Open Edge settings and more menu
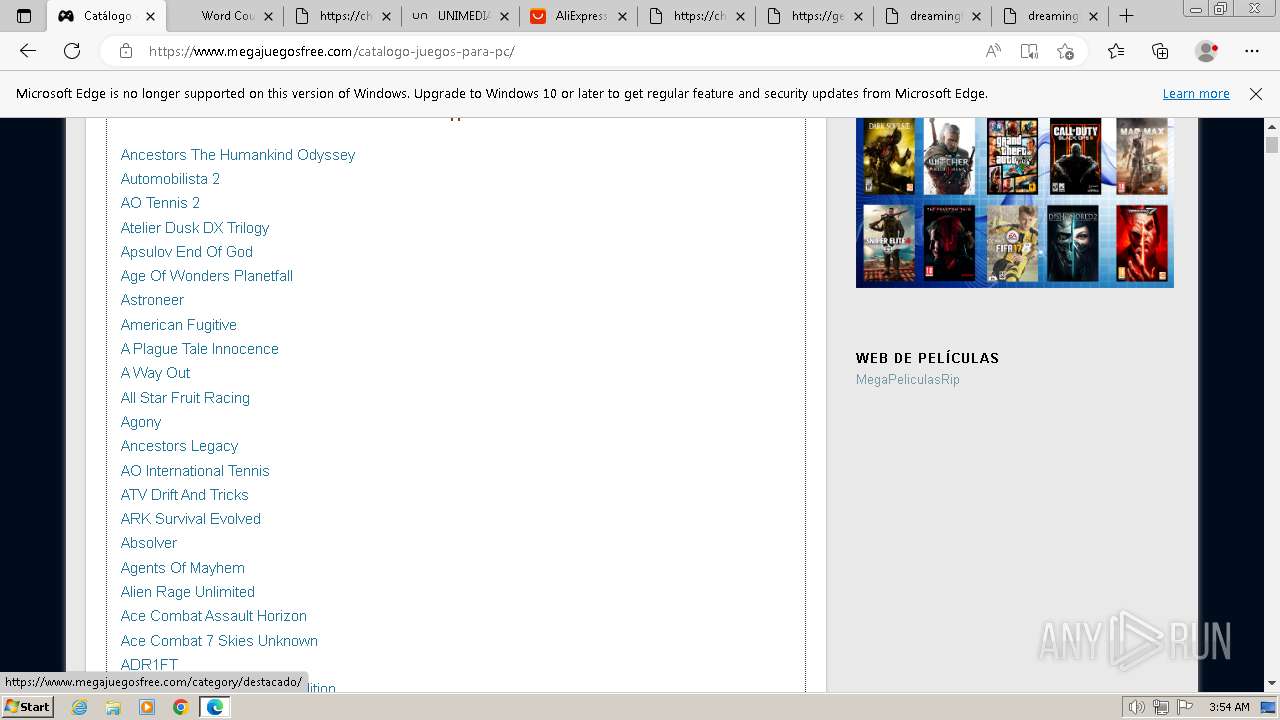Screen dimensions: 1280x720 click(1252, 51)
